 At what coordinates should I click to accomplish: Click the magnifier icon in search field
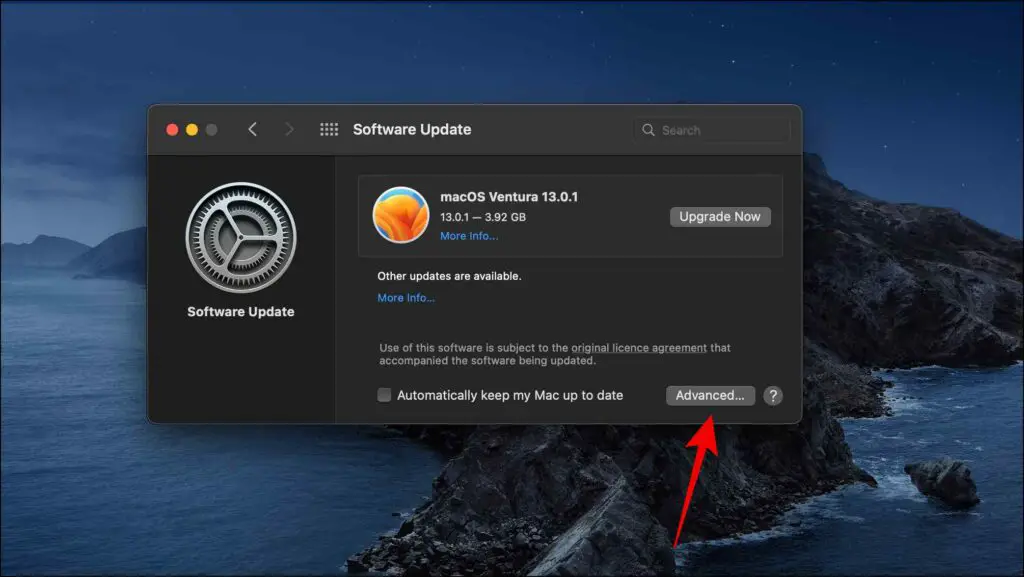(648, 130)
